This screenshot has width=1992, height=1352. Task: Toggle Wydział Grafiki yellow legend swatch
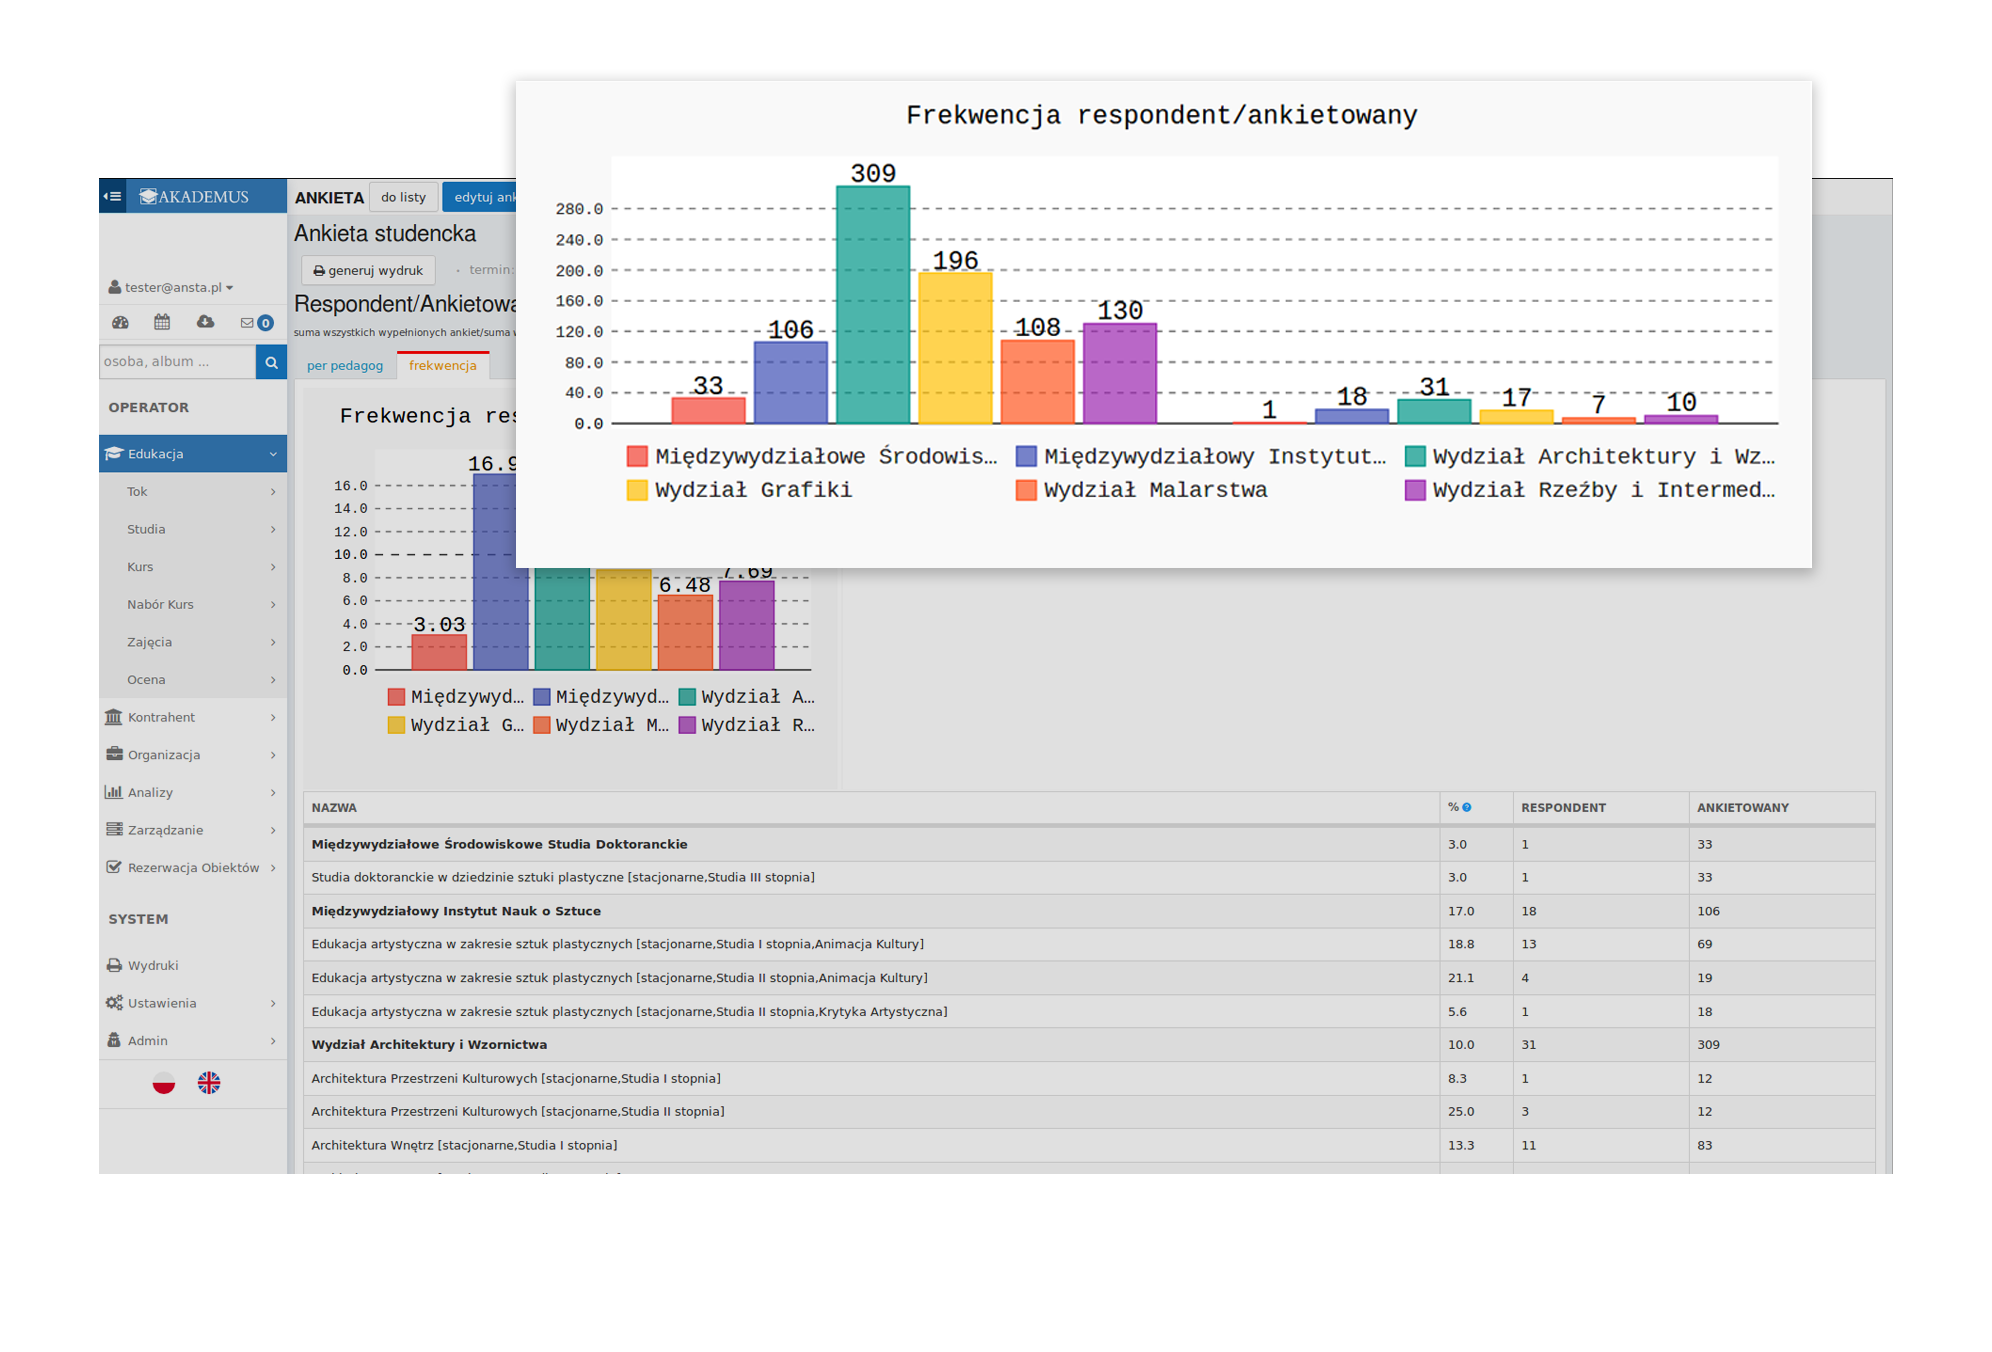pyautogui.click(x=636, y=490)
